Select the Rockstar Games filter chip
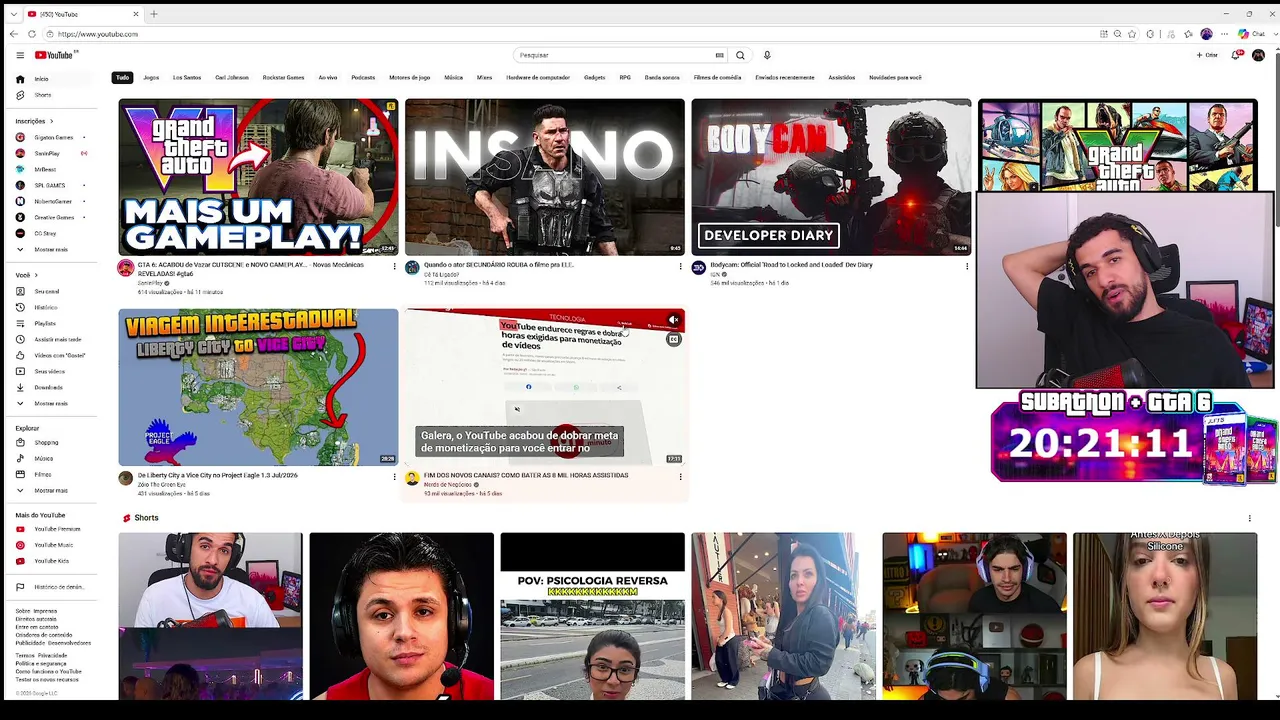The height and width of the screenshot is (720, 1280). pyautogui.click(x=283, y=77)
